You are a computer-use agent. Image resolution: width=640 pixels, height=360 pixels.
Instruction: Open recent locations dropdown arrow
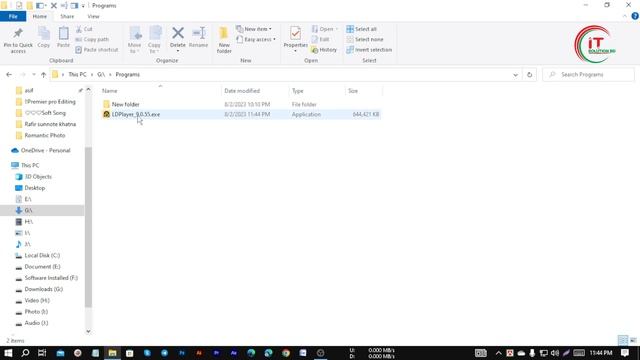click(x=34, y=75)
